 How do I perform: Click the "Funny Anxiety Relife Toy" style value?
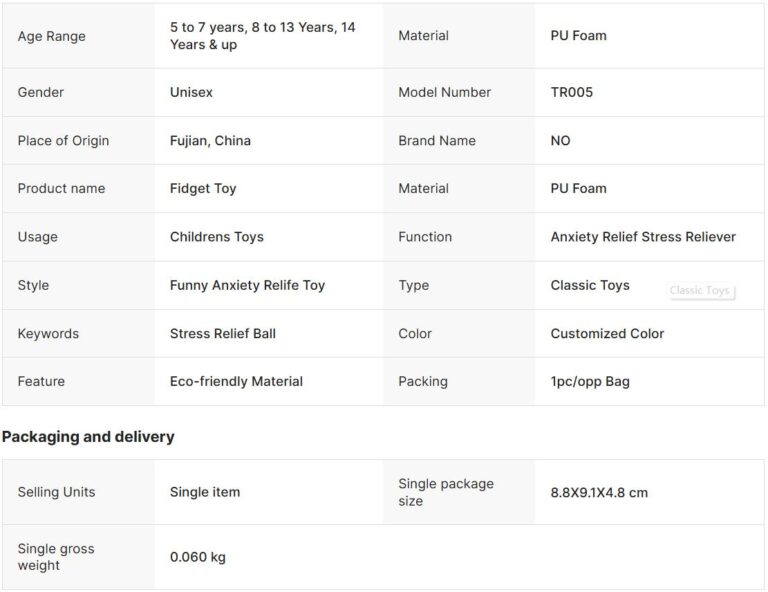point(247,285)
